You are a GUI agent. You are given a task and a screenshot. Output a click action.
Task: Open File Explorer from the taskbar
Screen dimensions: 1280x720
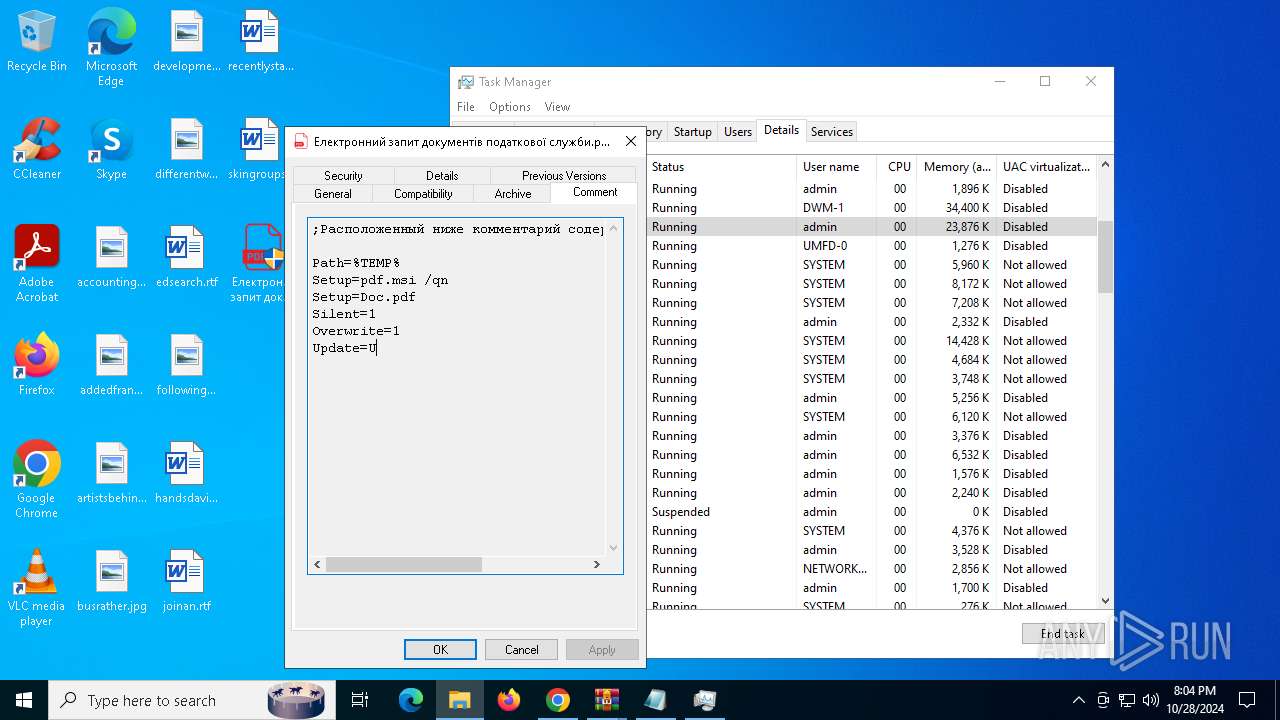coord(459,700)
